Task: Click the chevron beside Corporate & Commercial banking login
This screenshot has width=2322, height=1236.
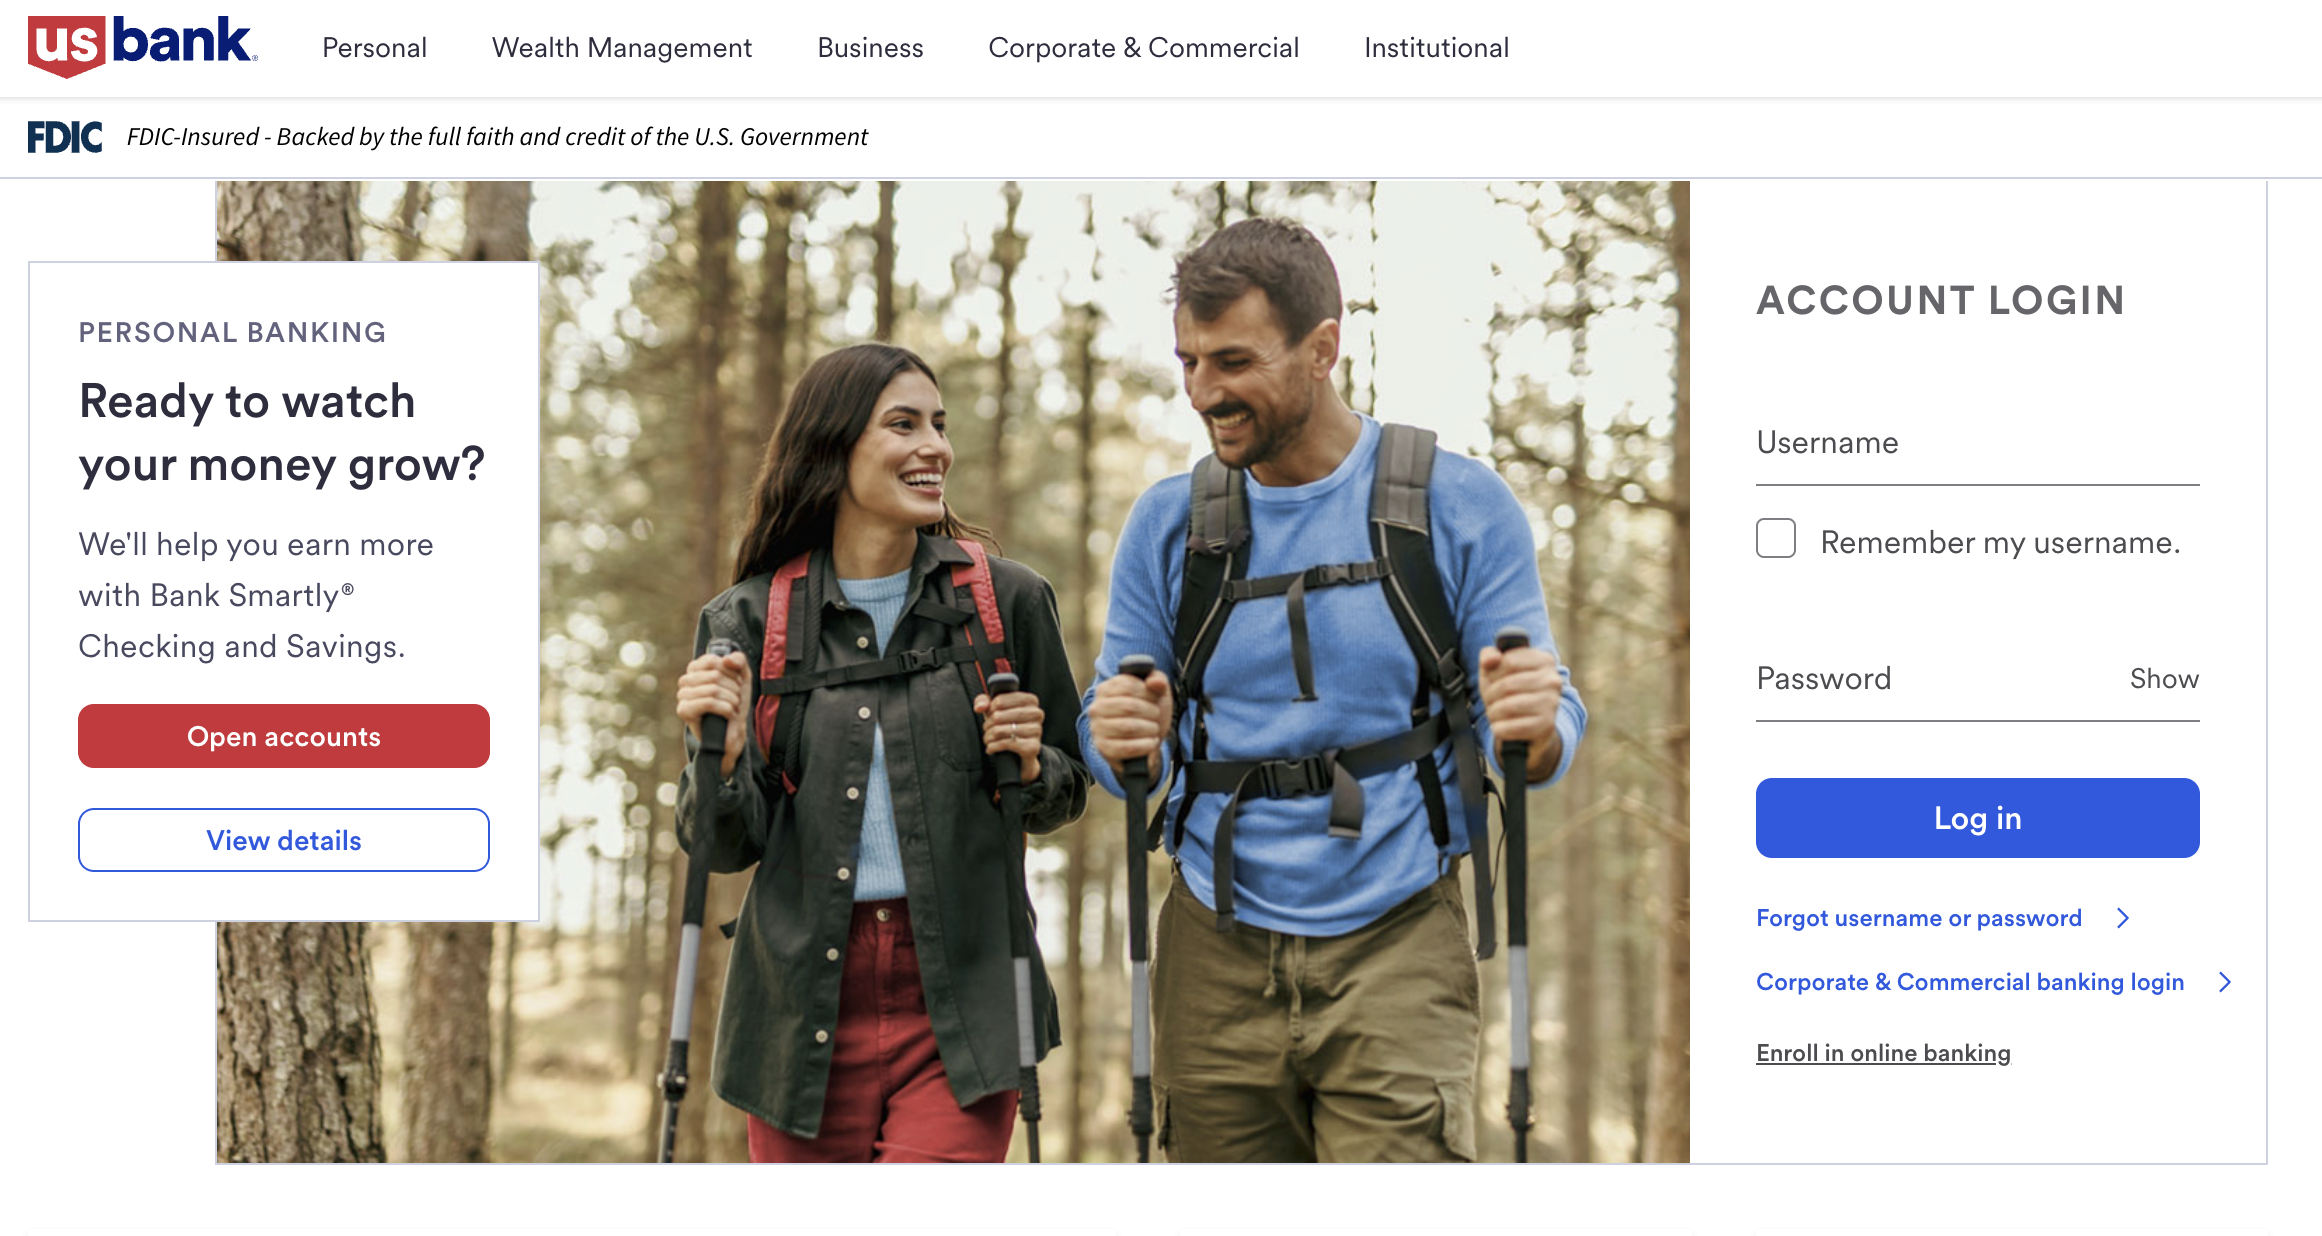Action: click(x=2225, y=982)
